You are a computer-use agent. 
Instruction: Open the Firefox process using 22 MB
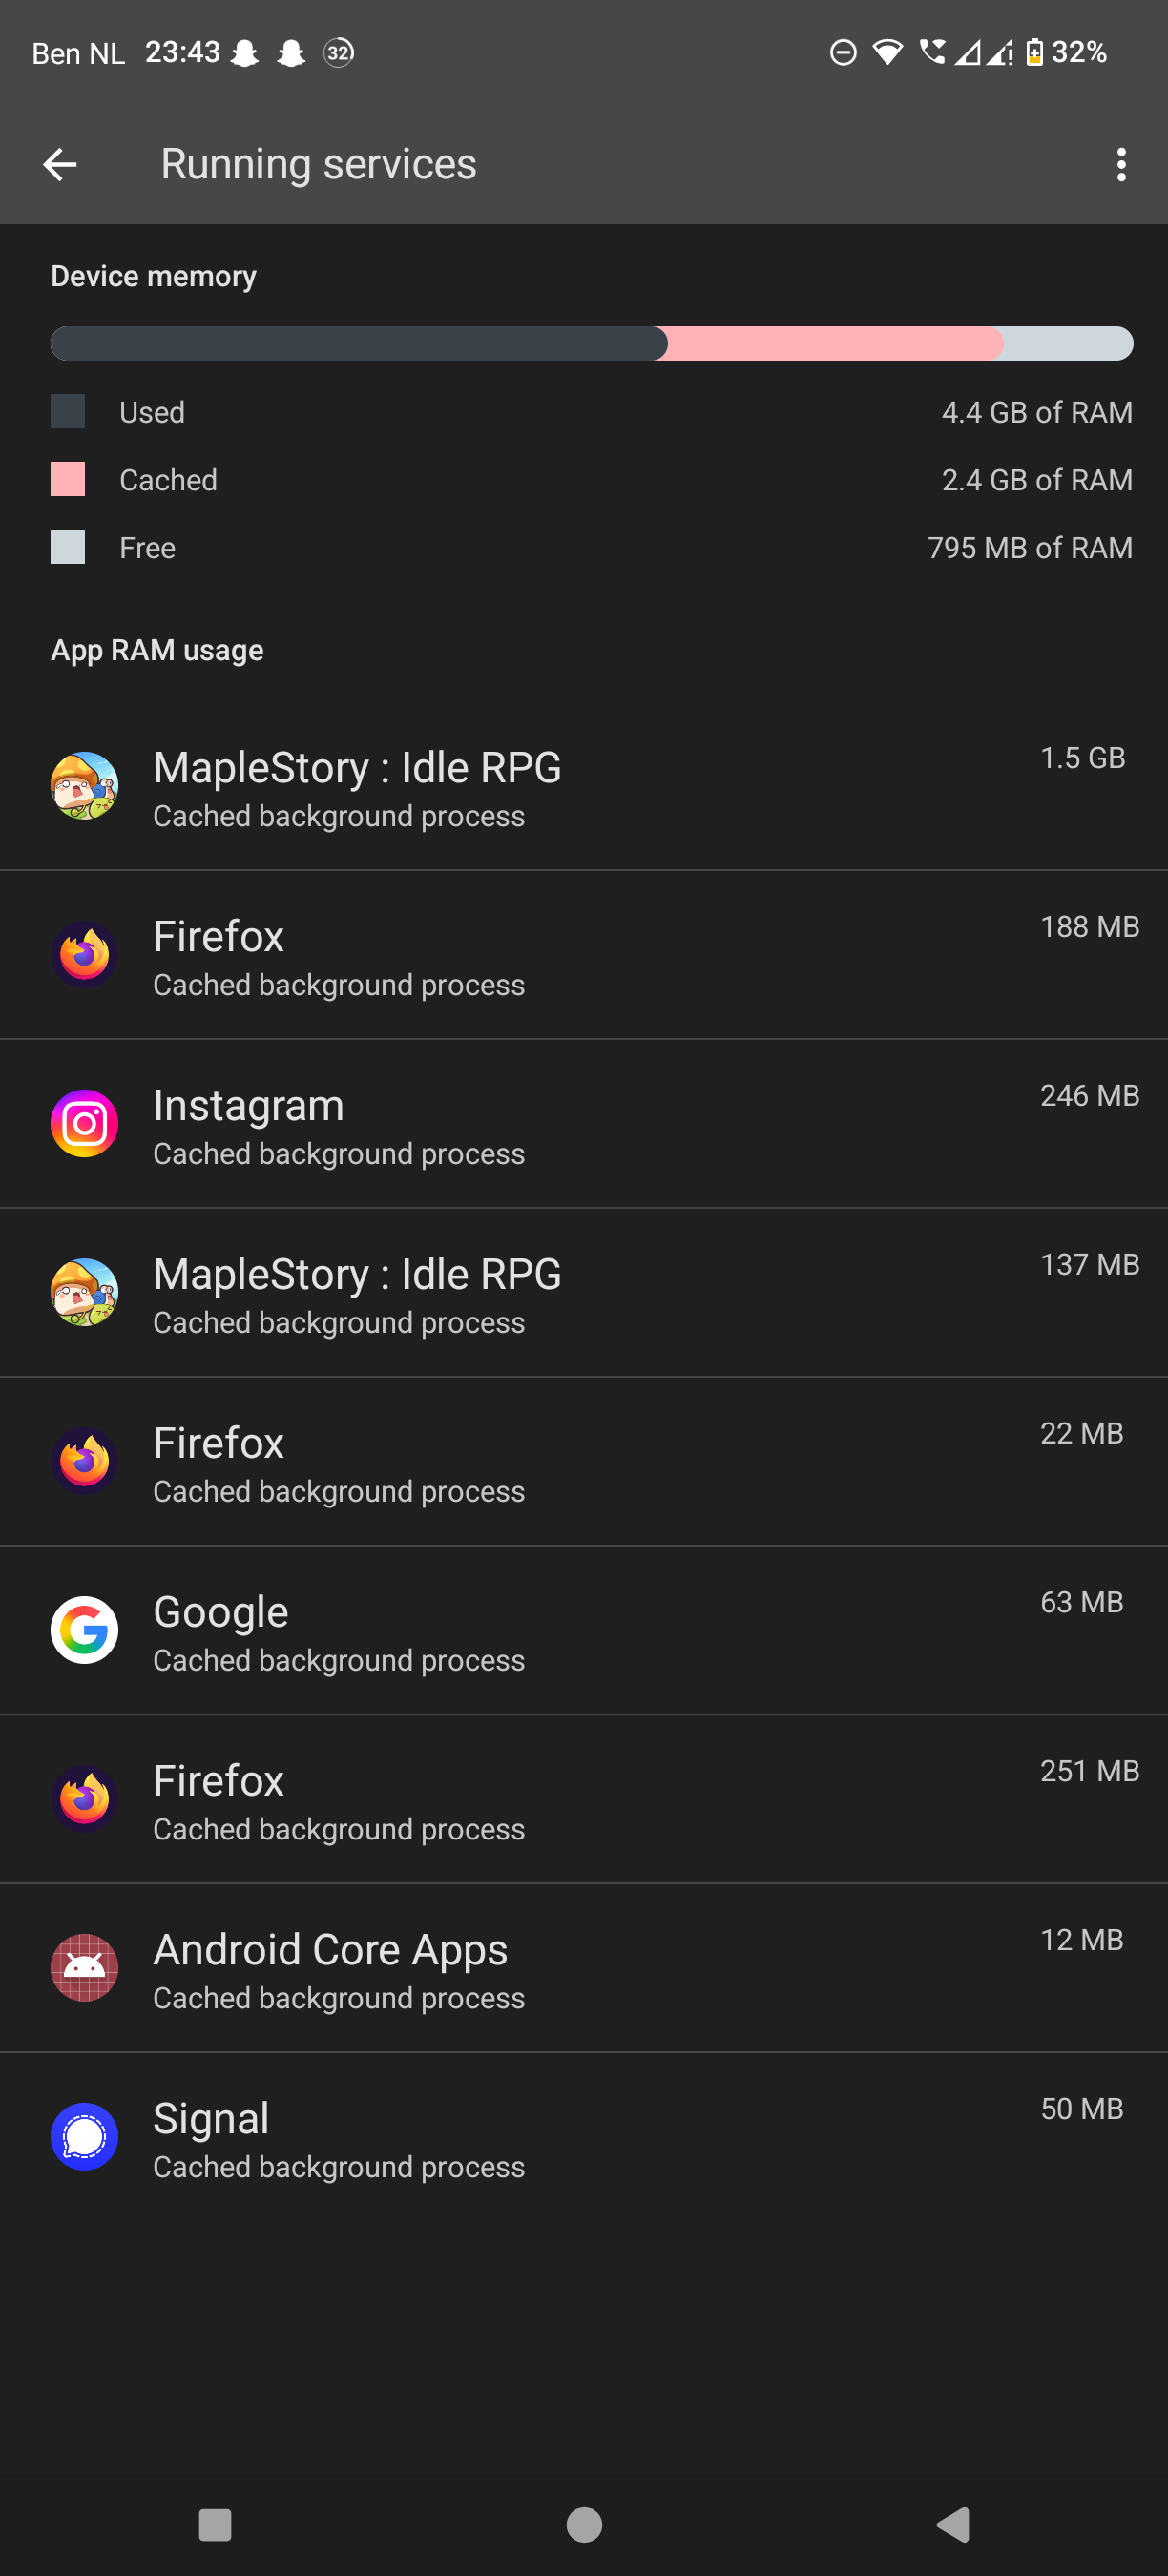click(x=584, y=1461)
